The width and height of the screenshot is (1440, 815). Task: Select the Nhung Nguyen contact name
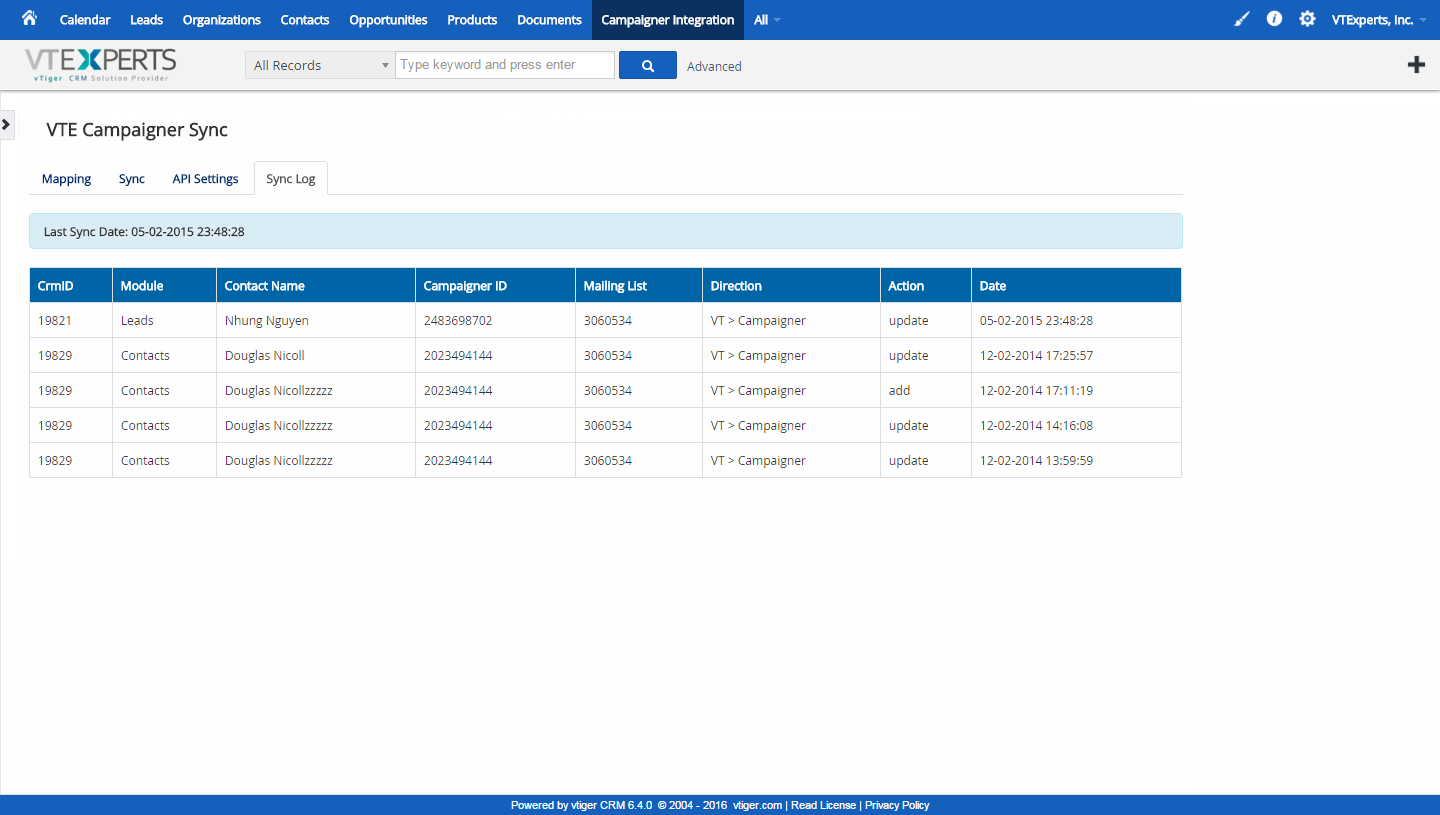[267, 321]
